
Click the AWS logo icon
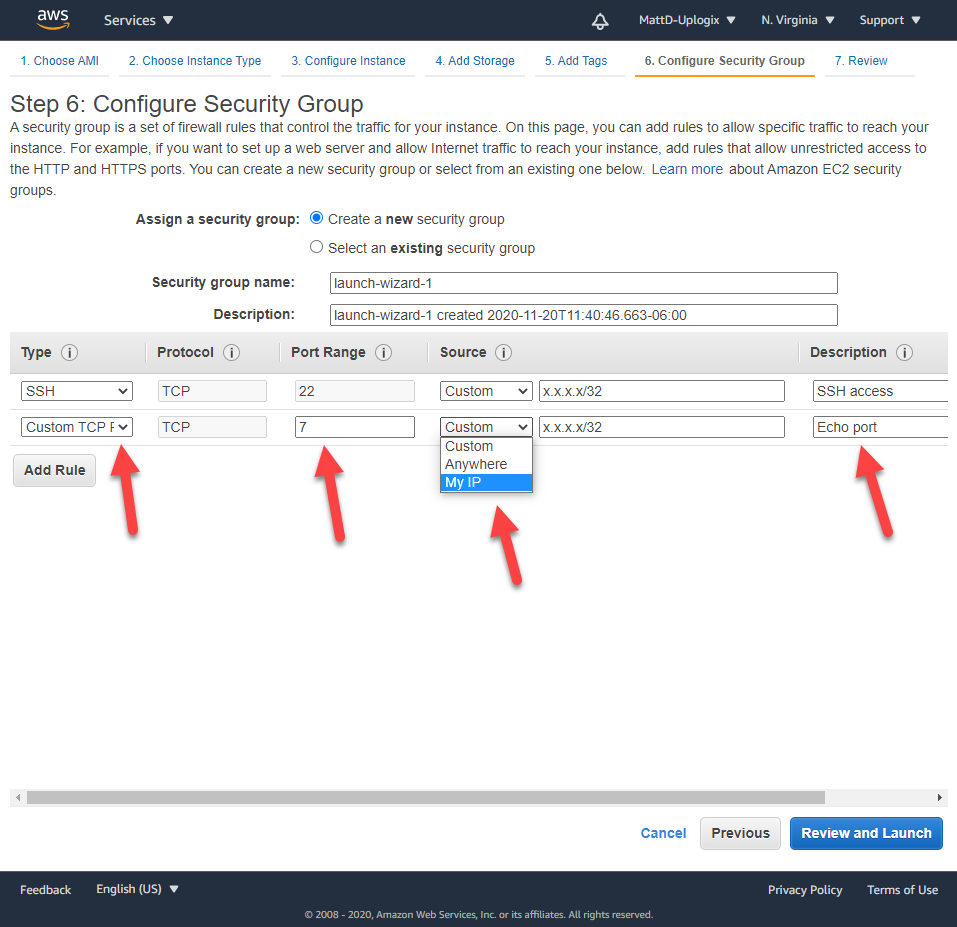(x=52, y=20)
